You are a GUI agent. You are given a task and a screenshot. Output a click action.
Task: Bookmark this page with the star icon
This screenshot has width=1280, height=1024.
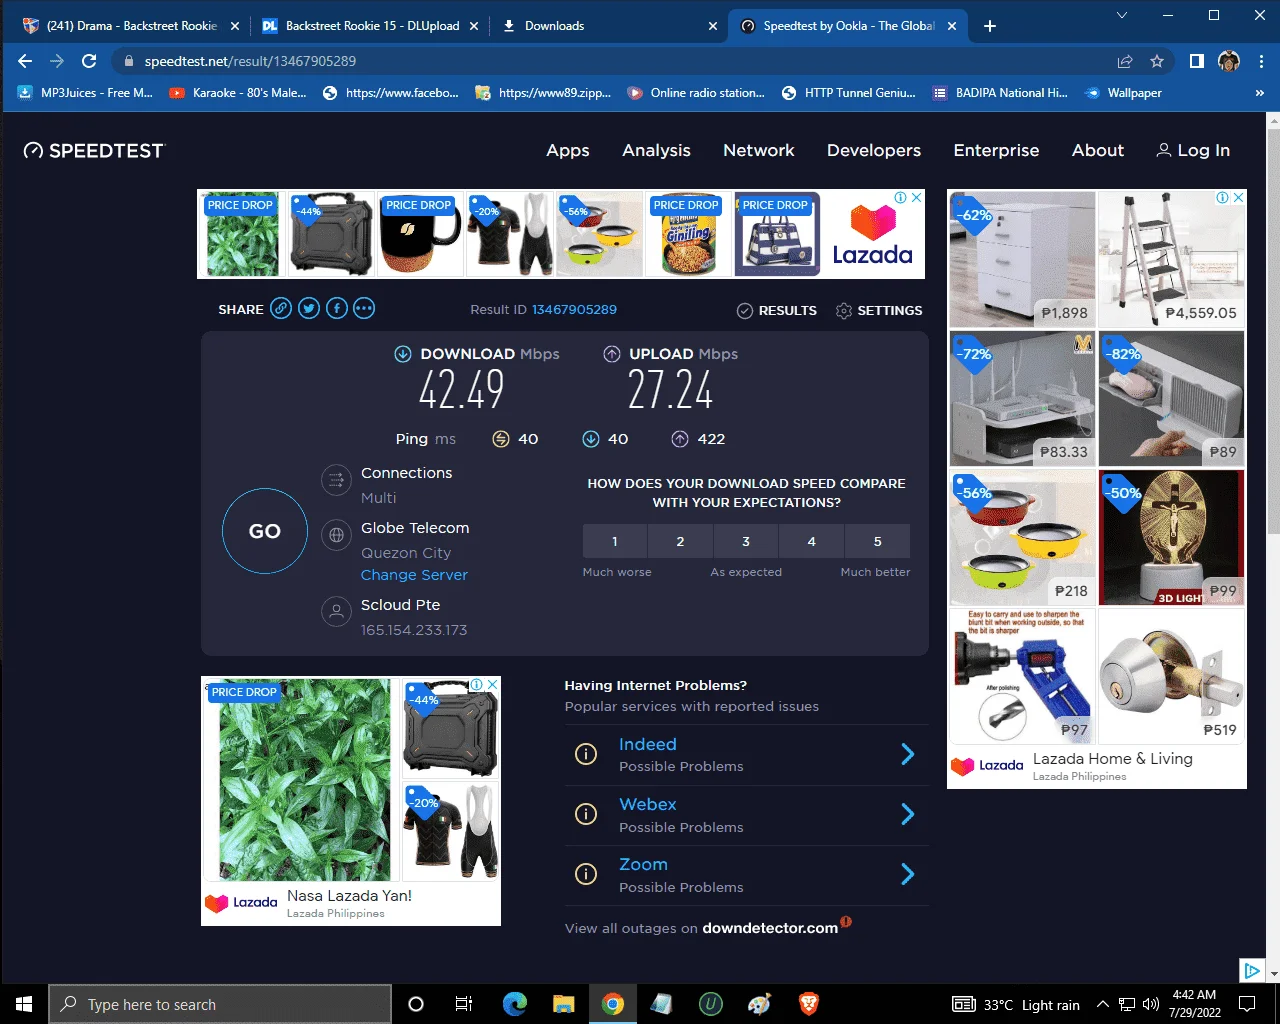[x=1157, y=61]
